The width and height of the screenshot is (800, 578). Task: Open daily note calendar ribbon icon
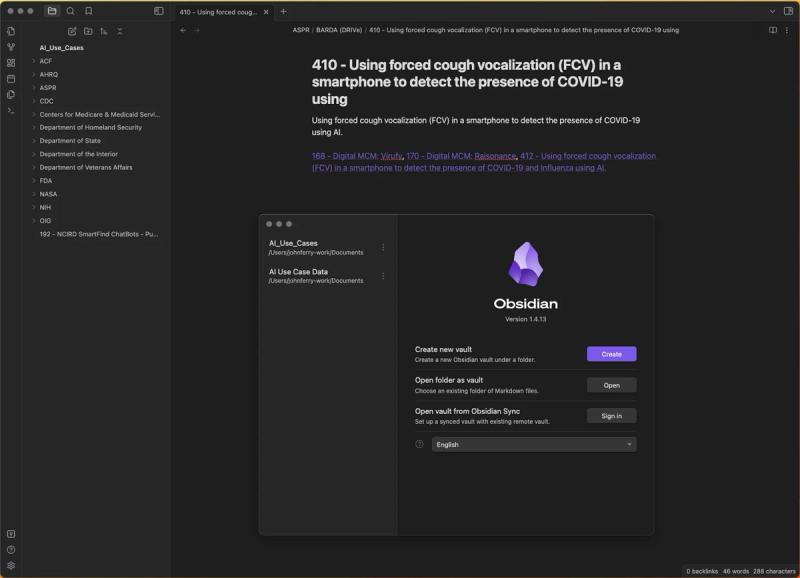pyautogui.click(x=11, y=79)
